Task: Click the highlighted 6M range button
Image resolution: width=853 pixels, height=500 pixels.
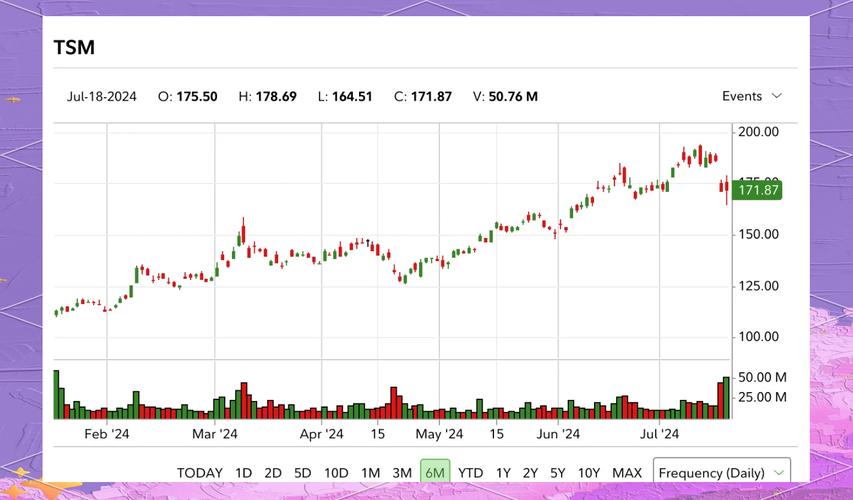Action: (x=434, y=473)
